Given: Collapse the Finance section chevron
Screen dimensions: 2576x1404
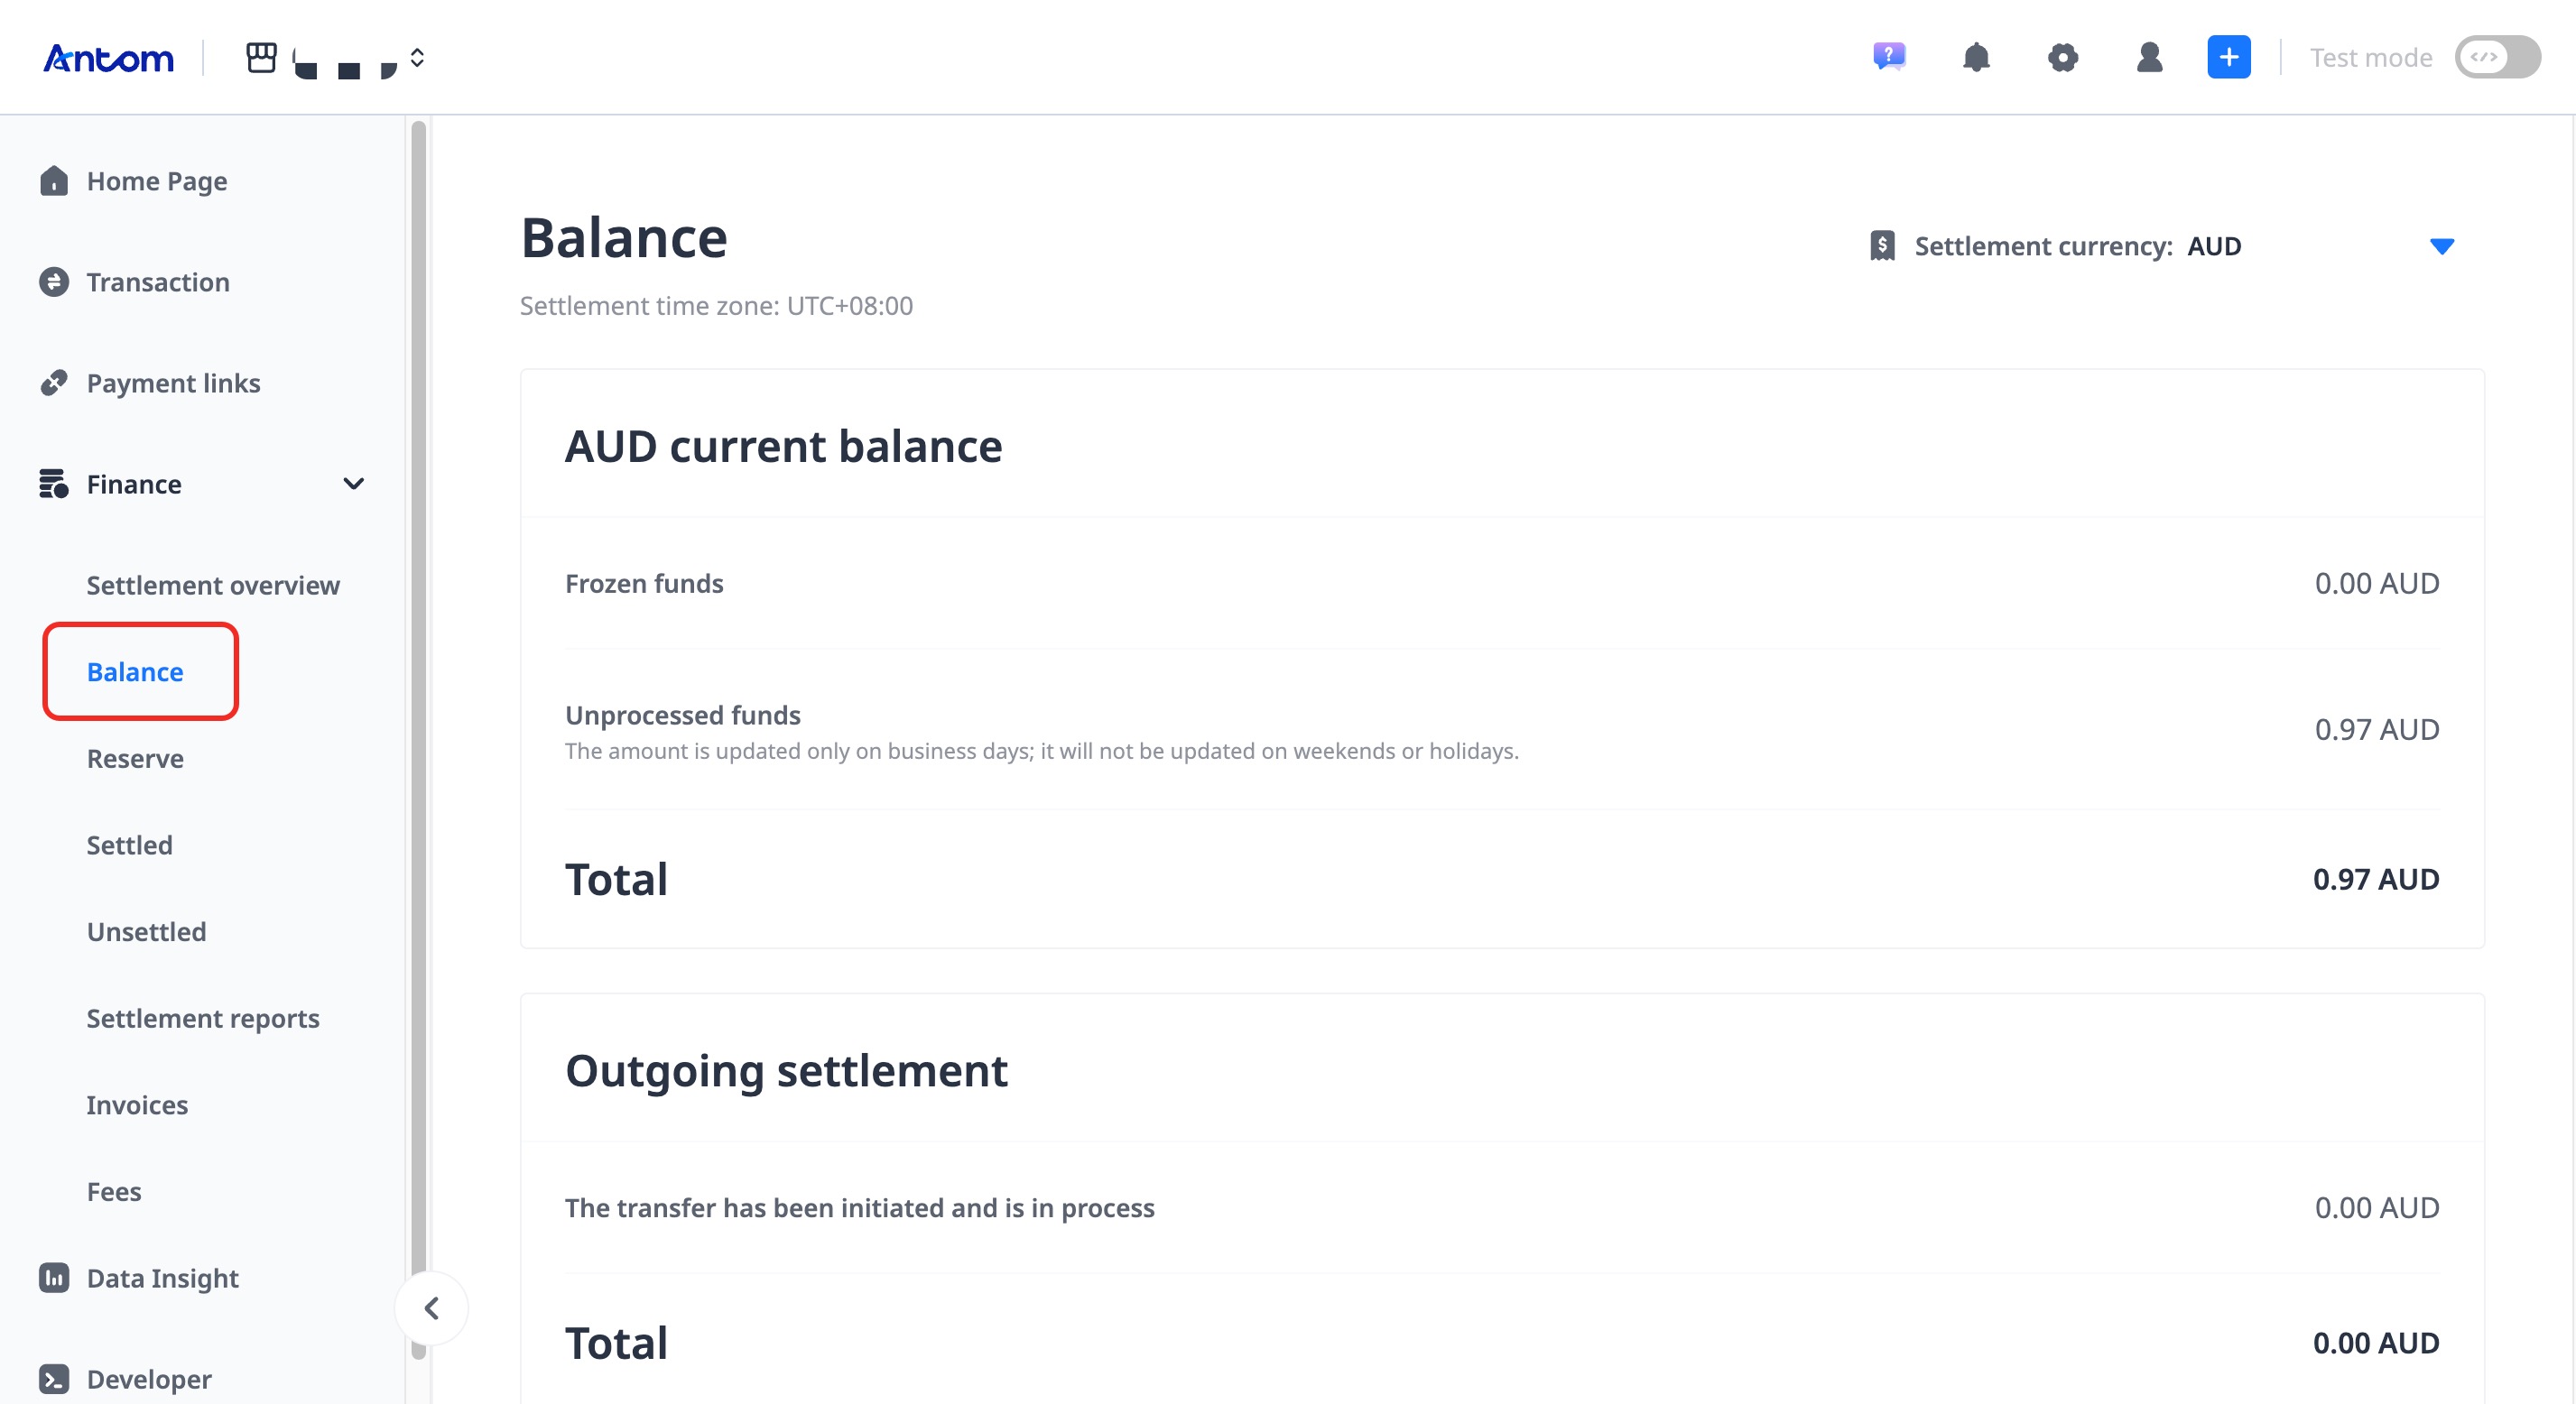Looking at the screenshot, I should pos(354,484).
